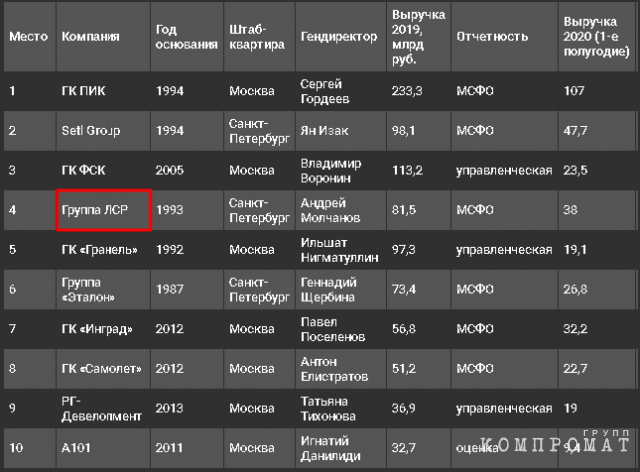Select company cell 'ГК «Гранель»'

point(100,249)
